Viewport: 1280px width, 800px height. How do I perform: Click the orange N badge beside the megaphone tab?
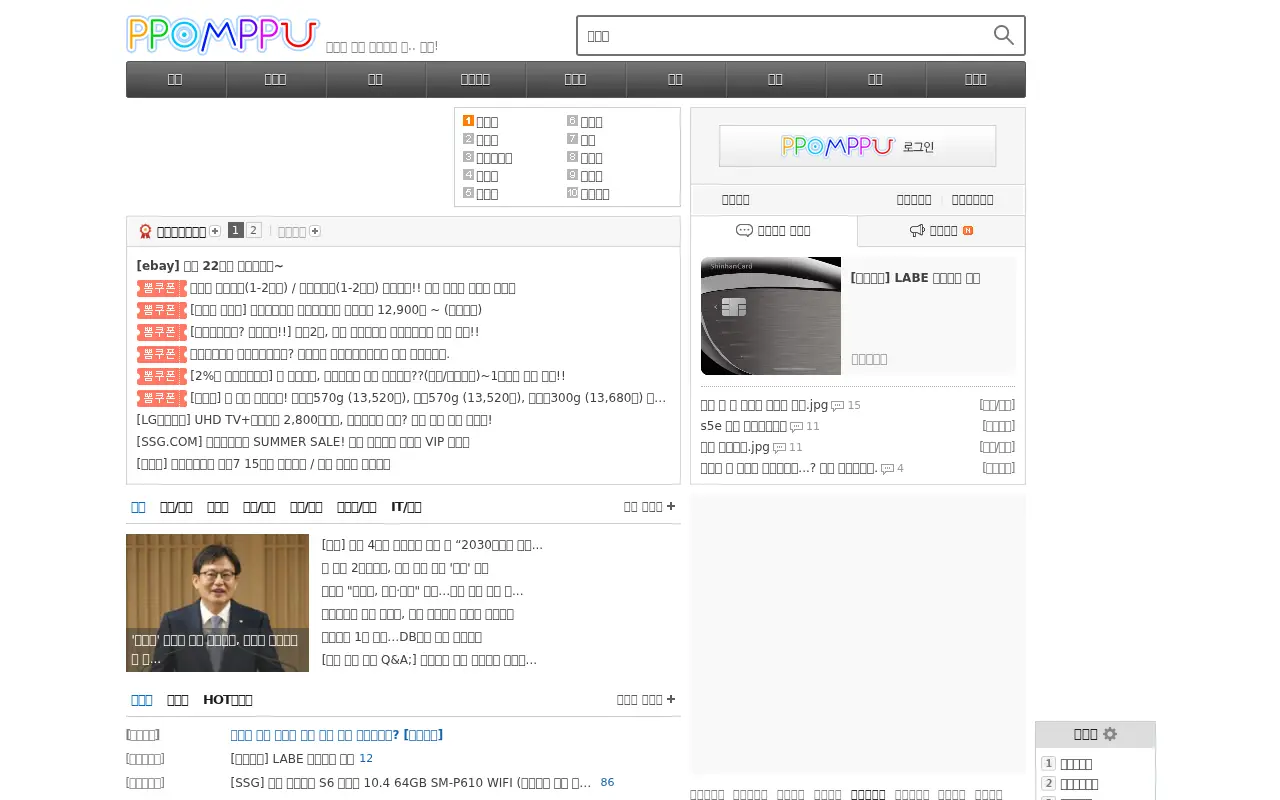pyautogui.click(x=968, y=231)
